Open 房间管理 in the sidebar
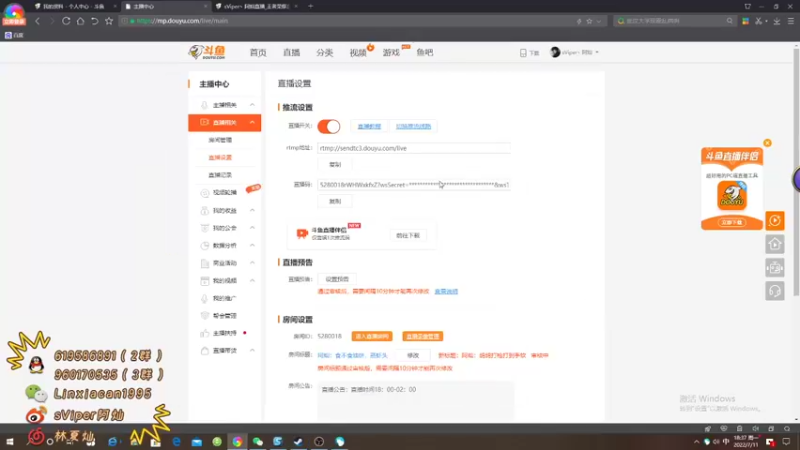This screenshot has width=800, height=450. (220, 140)
